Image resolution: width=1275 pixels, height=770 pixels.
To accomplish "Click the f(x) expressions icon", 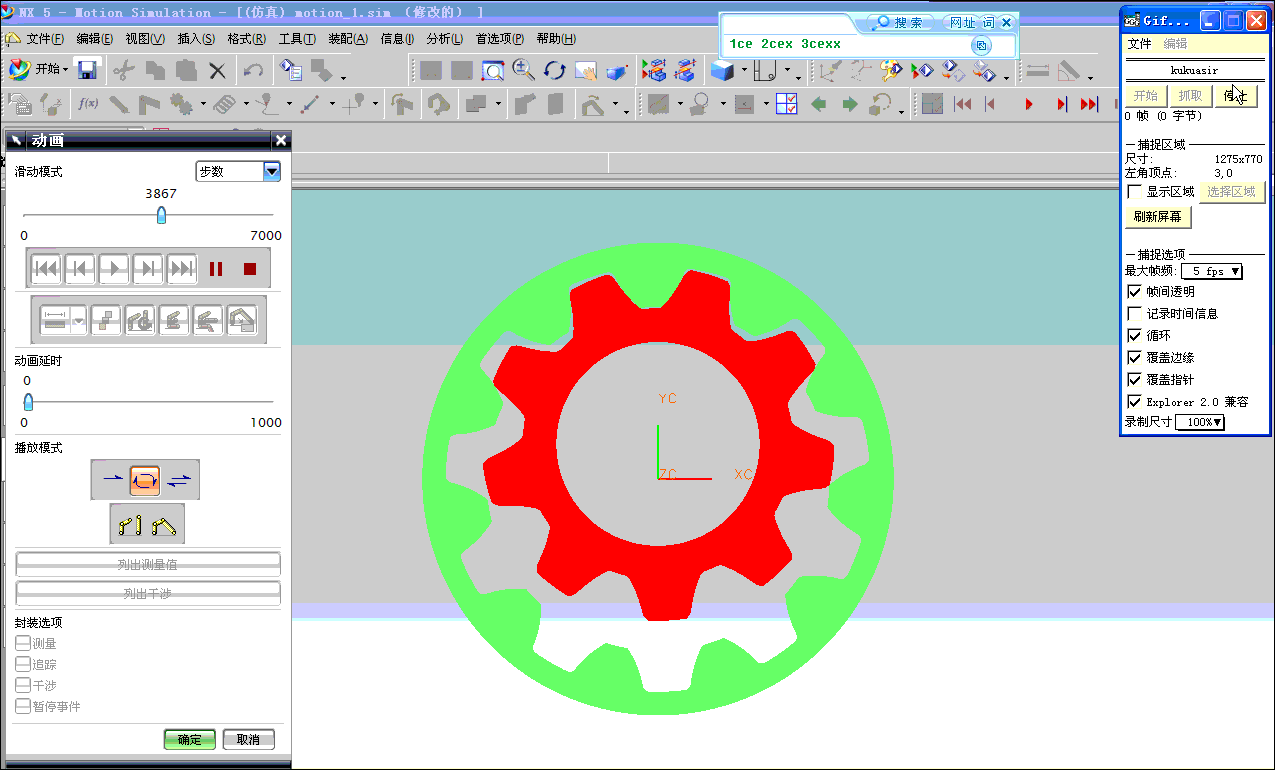I will pyautogui.click(x=88, y=103).
